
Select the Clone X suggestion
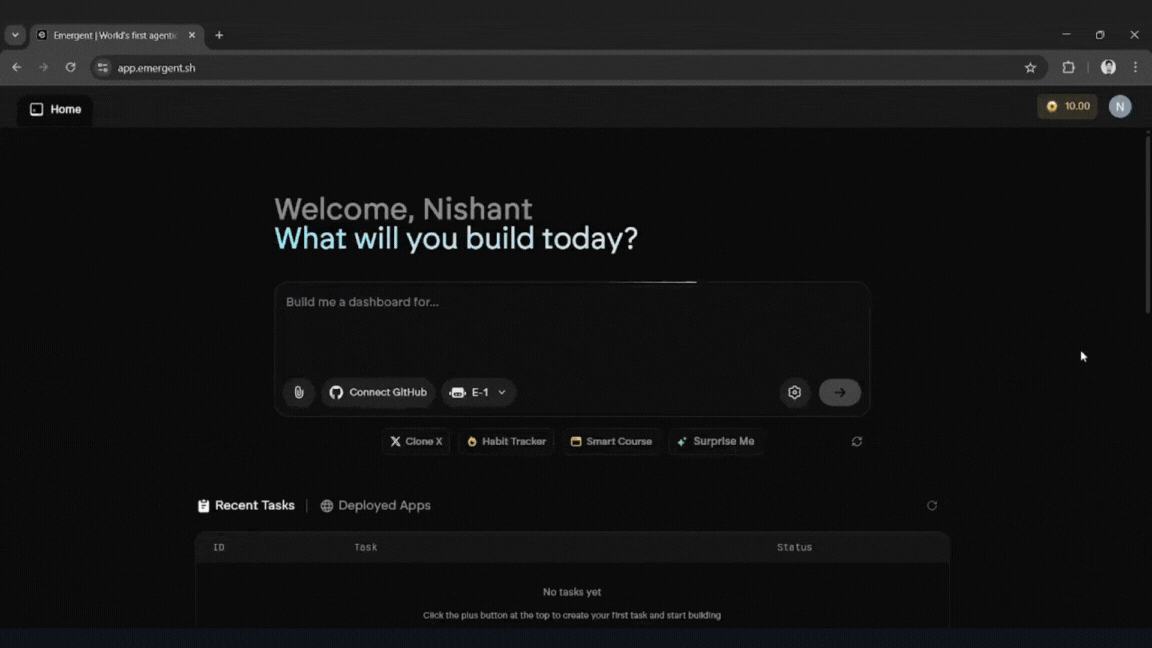coord(416,441)
